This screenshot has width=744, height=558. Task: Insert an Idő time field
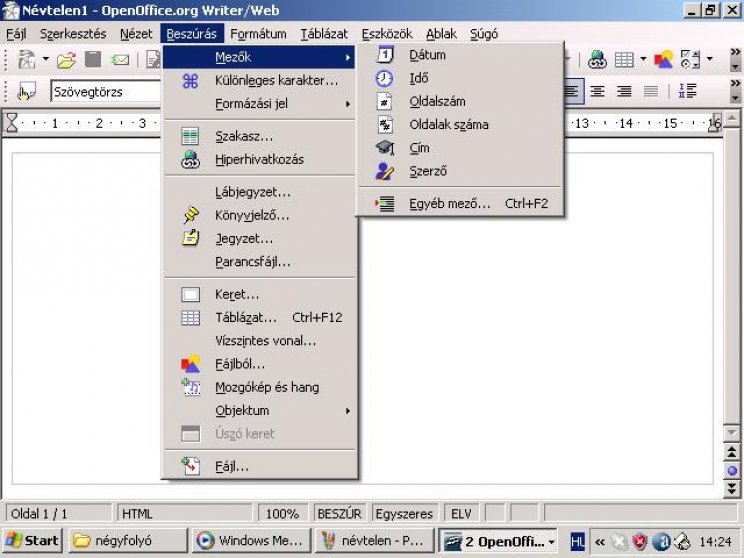tap(460, 78)
